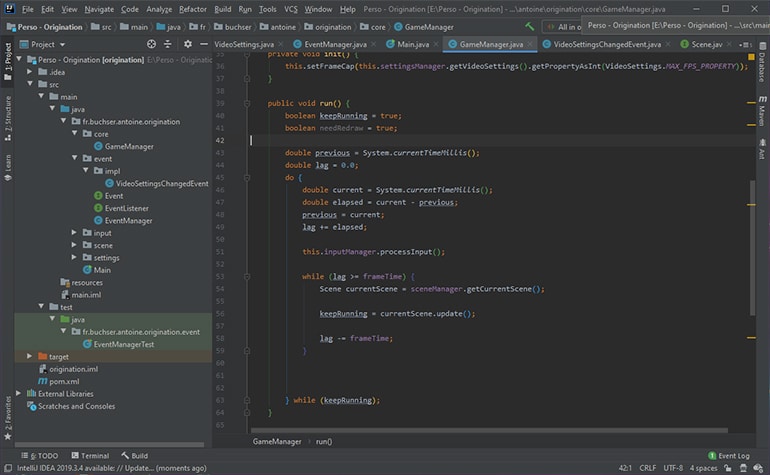Close the Main.java tab
This screenshot has height=475, width=770.
click(436, 44)
